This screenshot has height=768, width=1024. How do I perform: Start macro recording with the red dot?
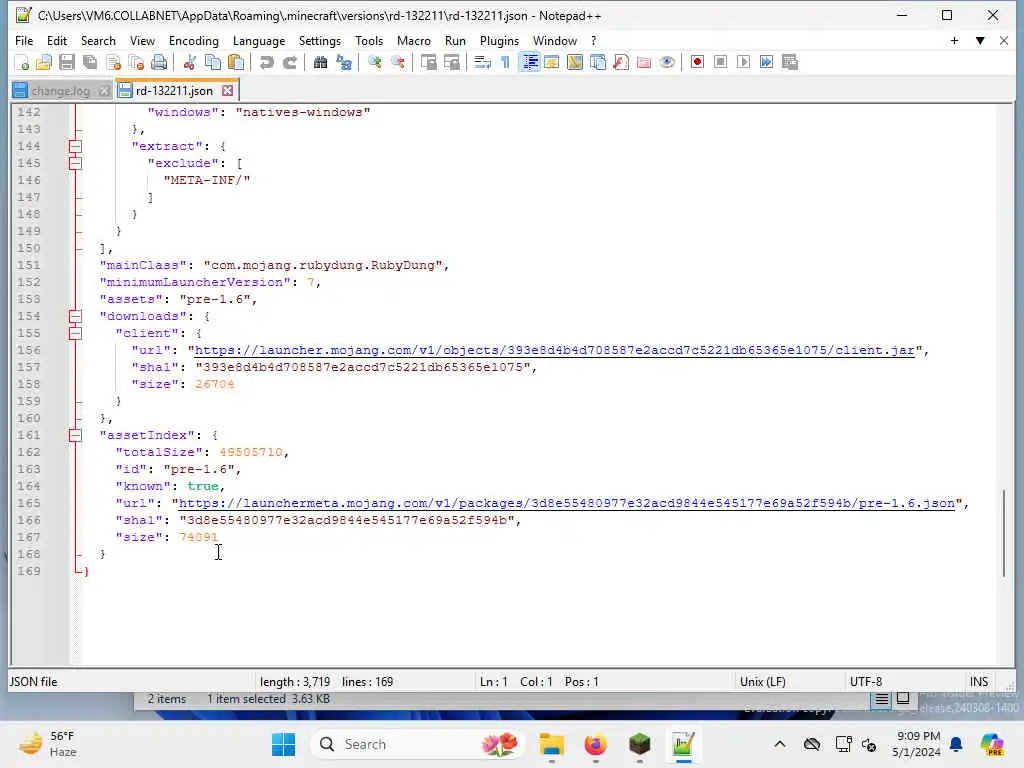[x=697, y=62]
